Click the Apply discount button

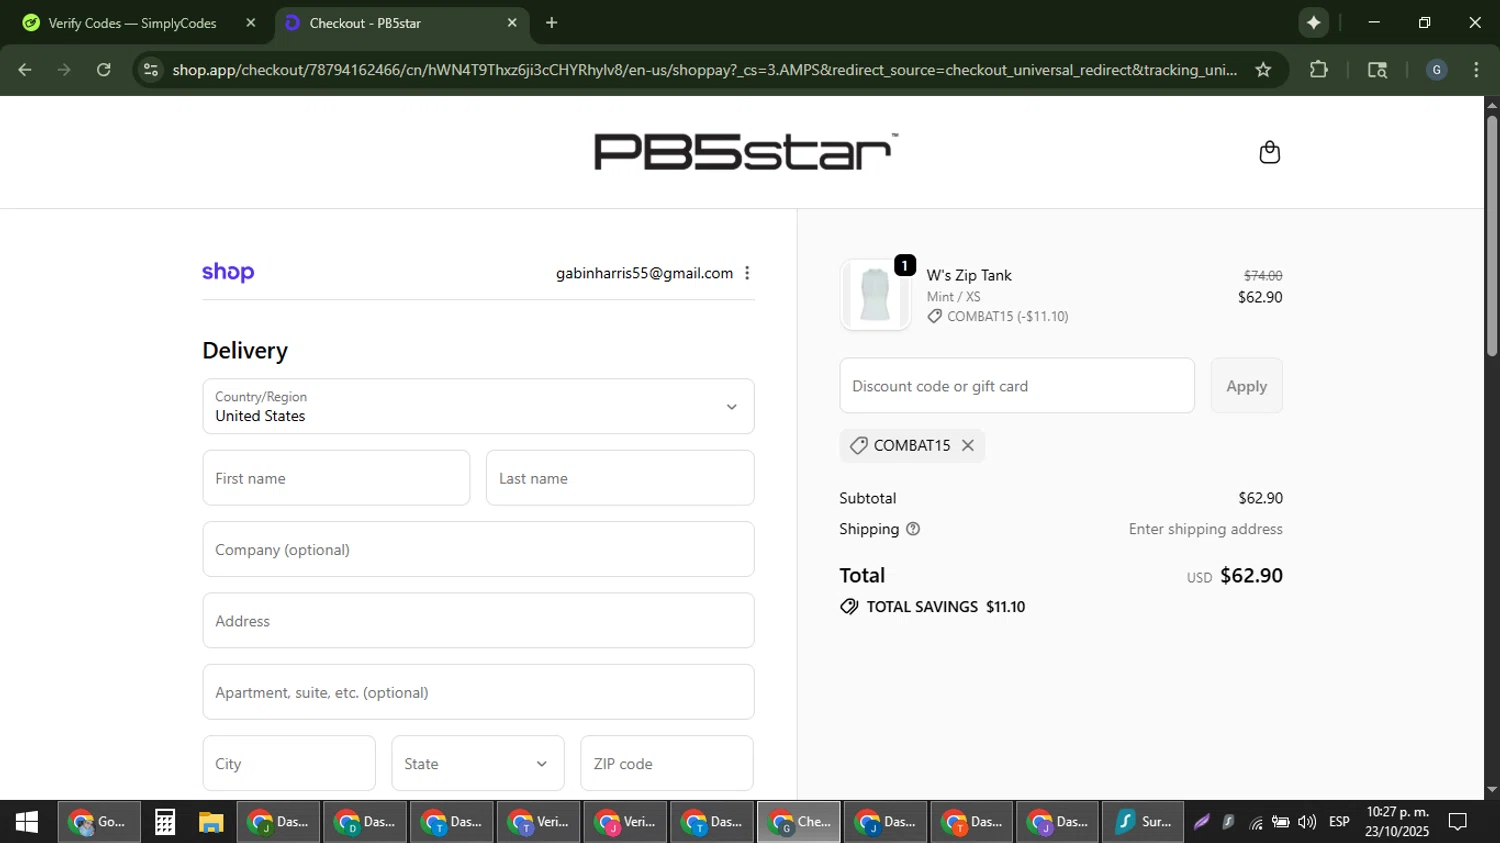(1246, 386)
